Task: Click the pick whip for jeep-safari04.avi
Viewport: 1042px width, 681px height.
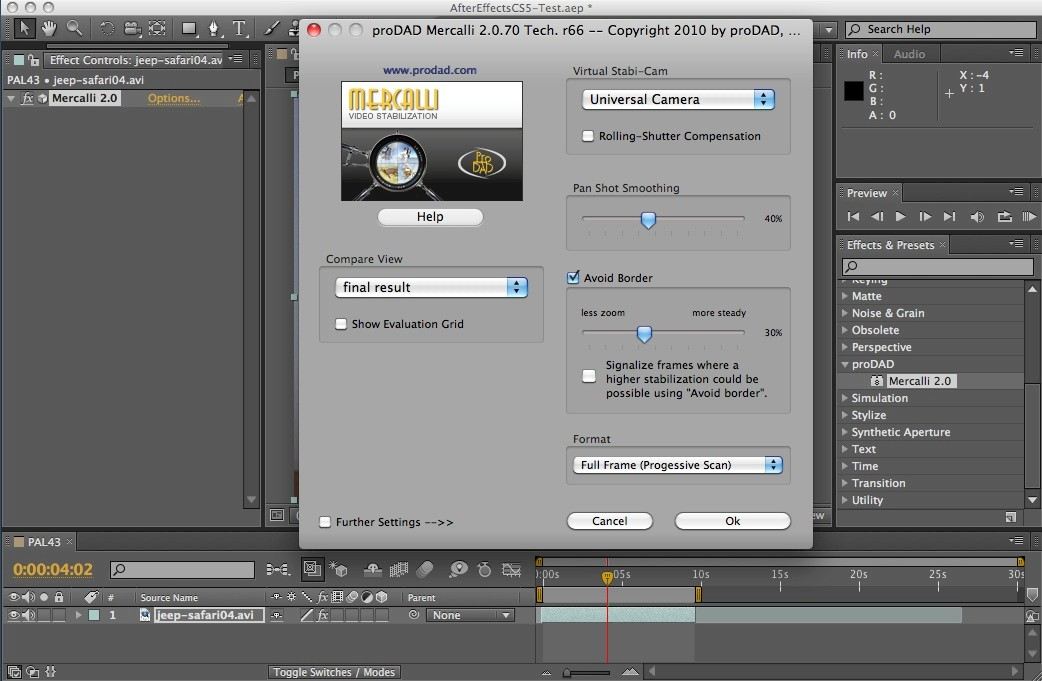Action: tap(414, 615)
